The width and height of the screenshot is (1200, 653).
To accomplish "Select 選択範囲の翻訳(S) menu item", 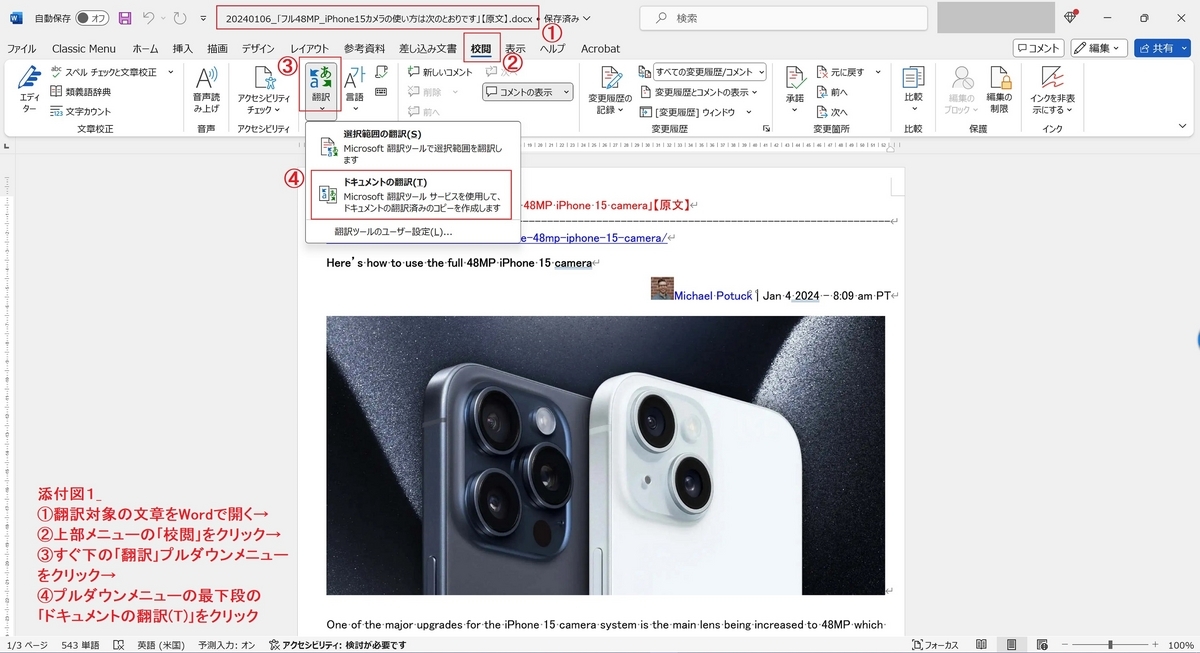I will [x=413, y=146].
